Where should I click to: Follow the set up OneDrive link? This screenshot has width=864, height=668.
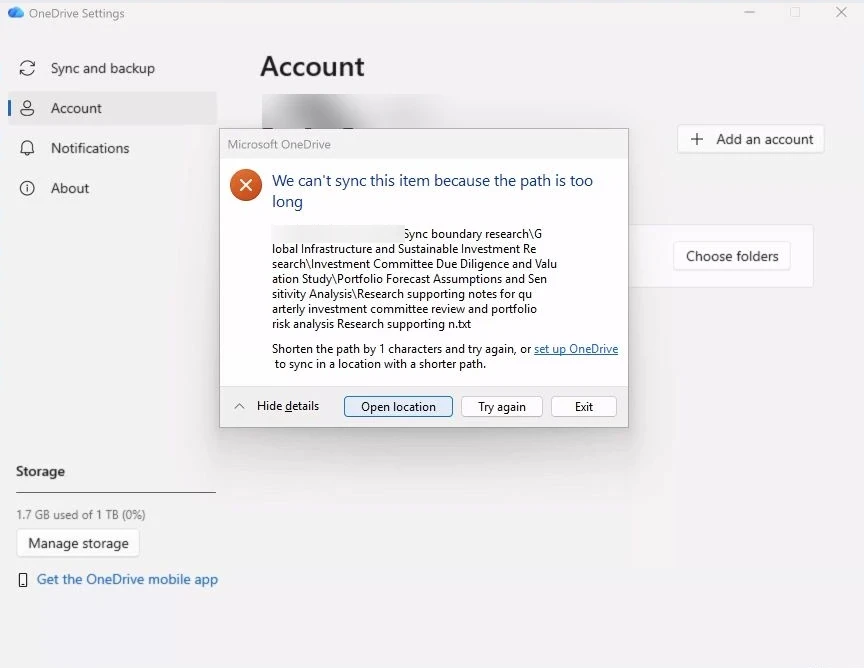576,349
